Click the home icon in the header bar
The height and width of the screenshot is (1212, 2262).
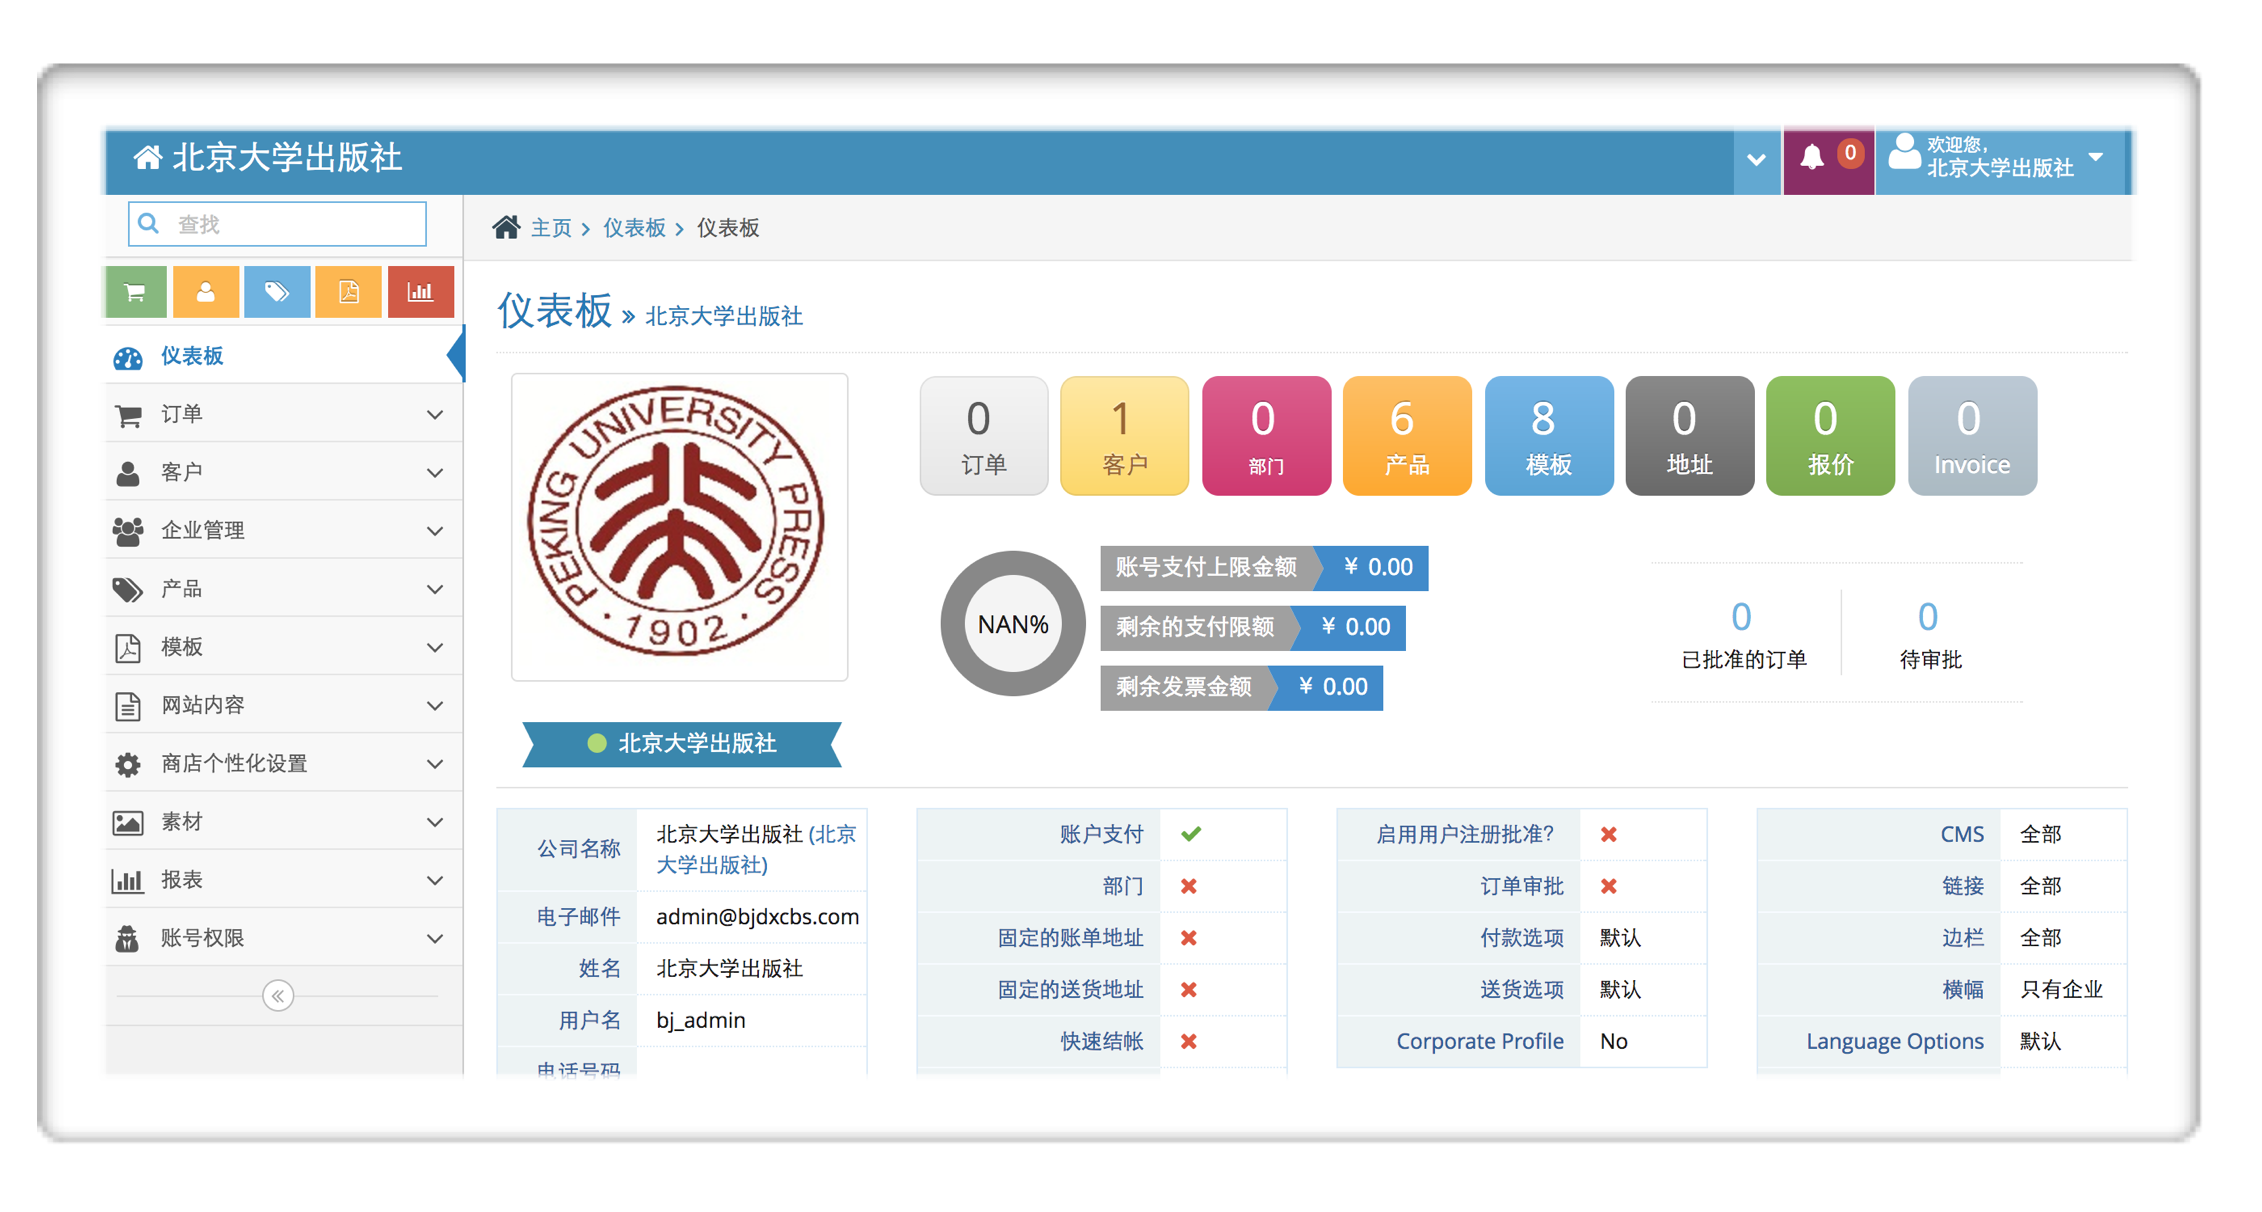click(148, 157)
